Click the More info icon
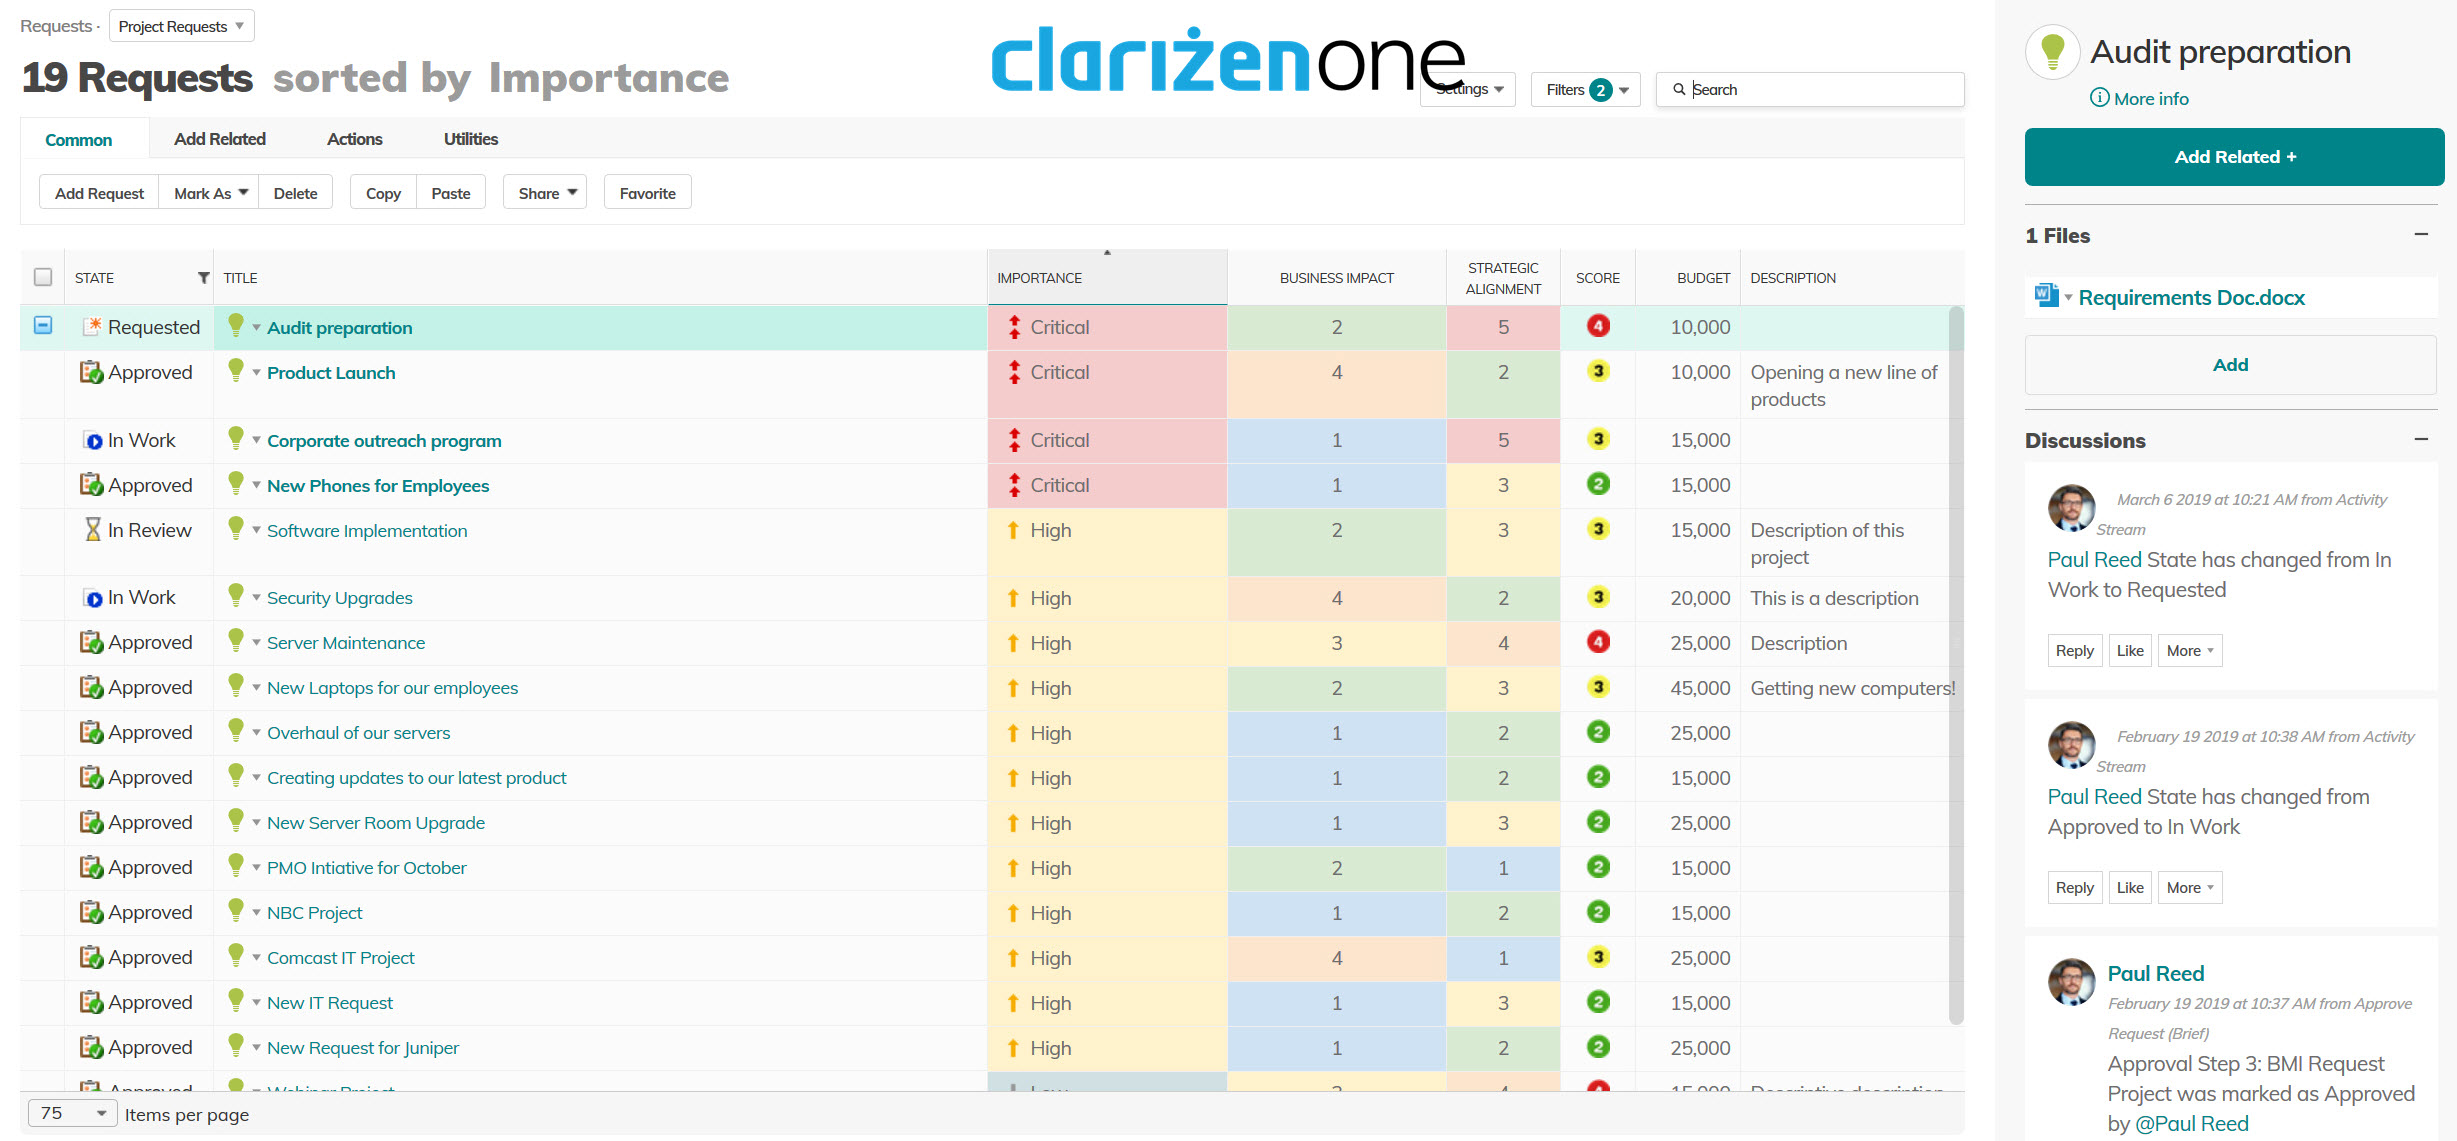2457x1141 pixels. [2099, 98]
